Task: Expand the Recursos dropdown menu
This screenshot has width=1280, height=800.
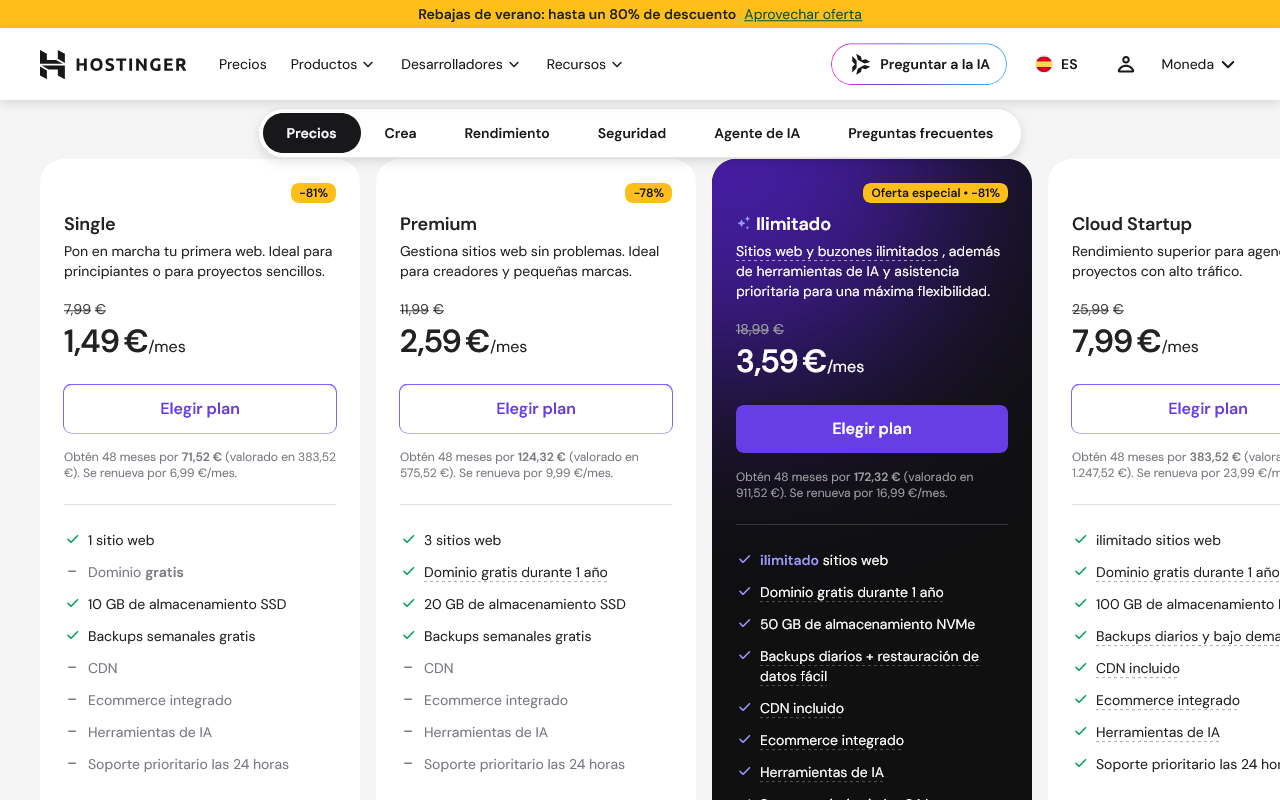Action: coord(585,64)
